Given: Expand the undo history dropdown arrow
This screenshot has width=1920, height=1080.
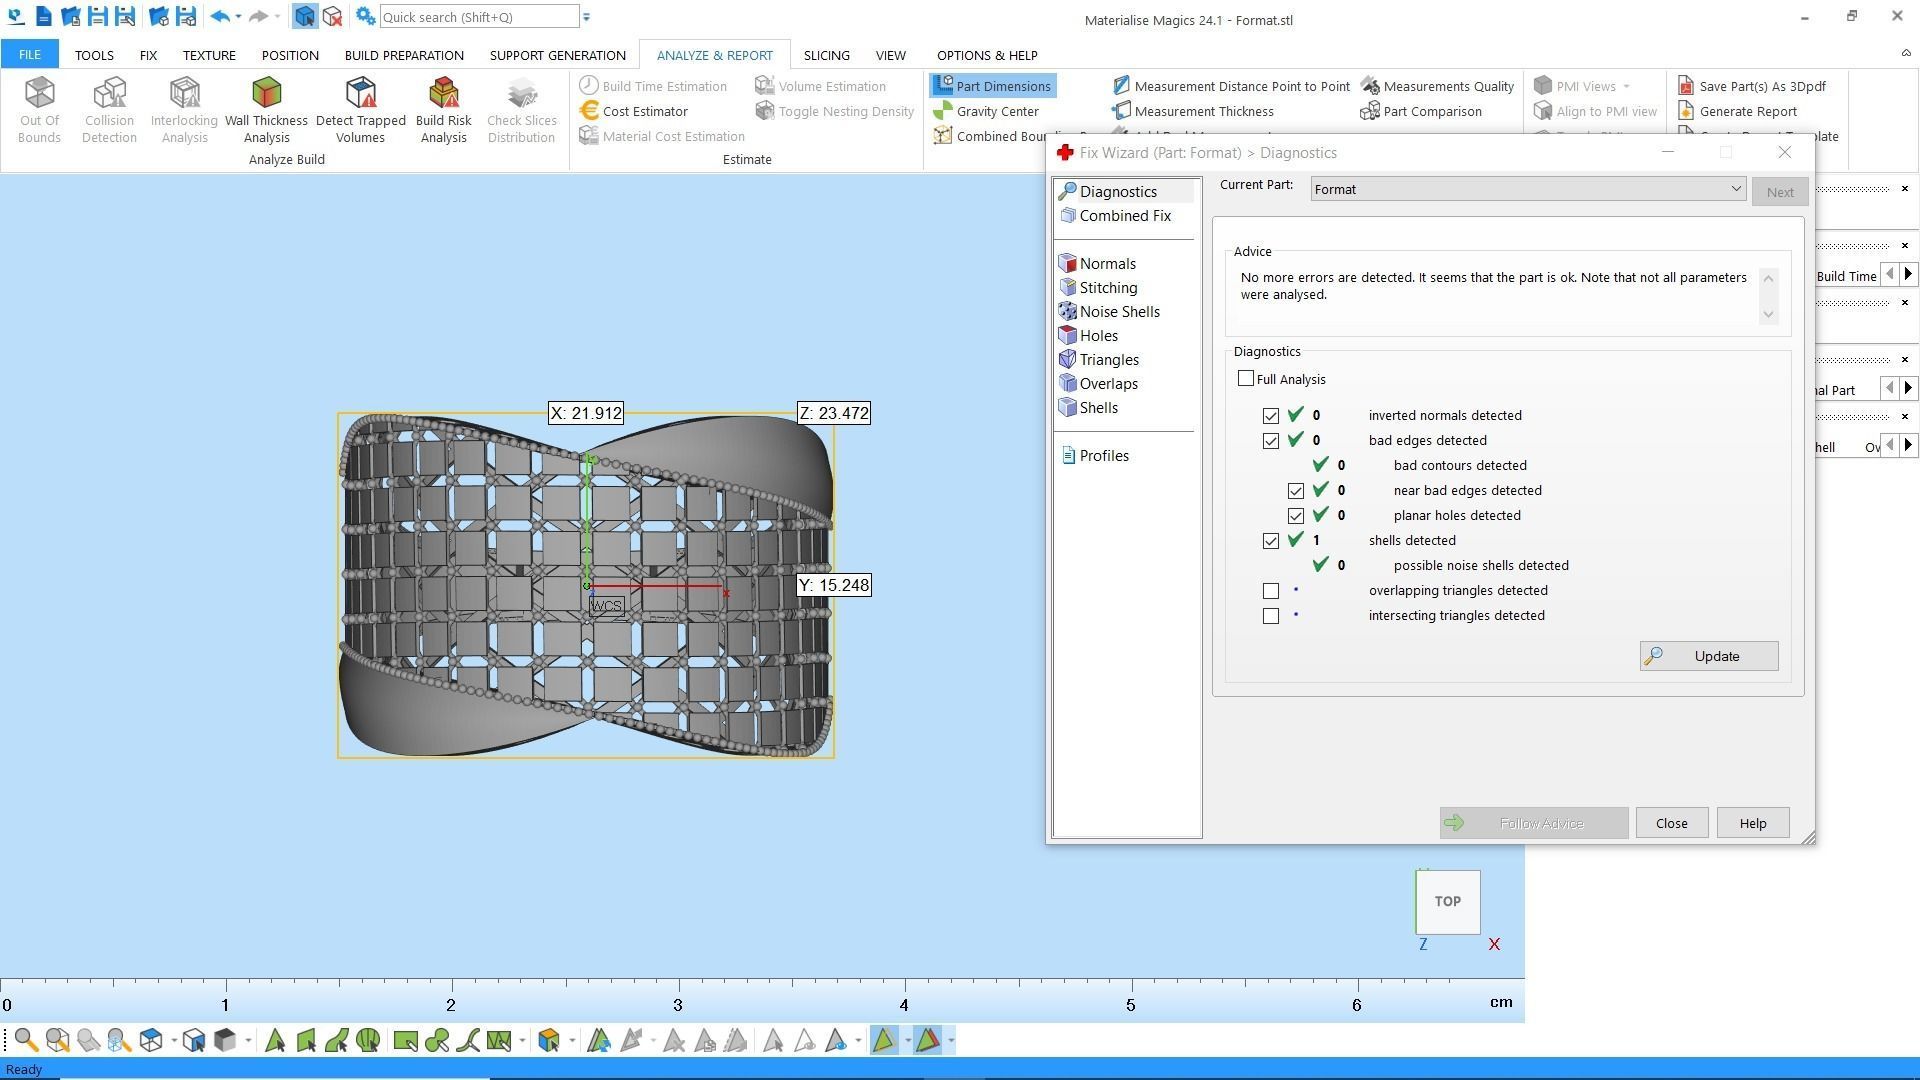Looking at the screenshot, I should (238, 17).
